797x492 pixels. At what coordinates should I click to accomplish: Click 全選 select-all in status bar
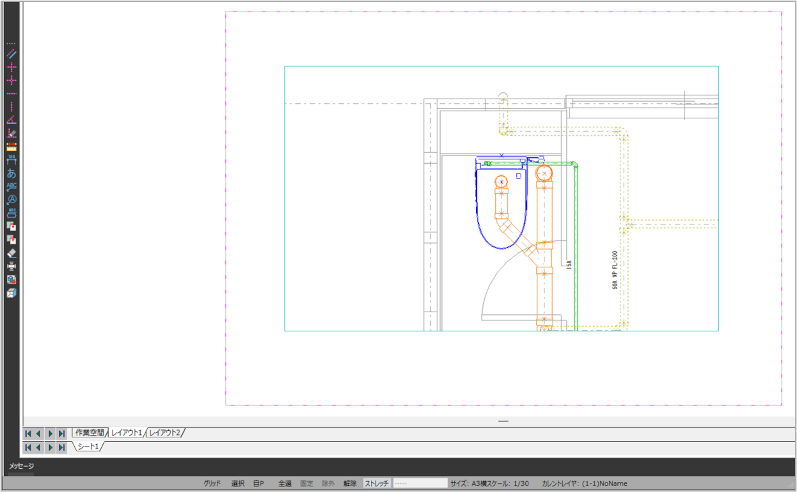click(285, 483)
